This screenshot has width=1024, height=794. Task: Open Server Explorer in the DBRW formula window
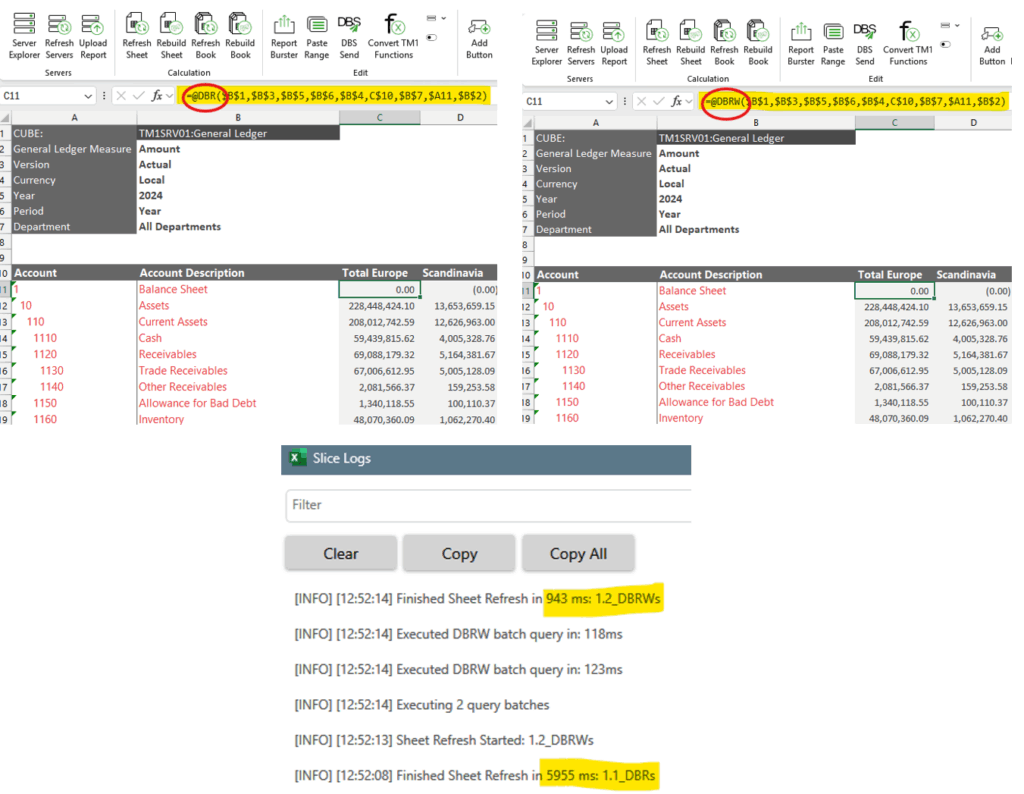547,42
